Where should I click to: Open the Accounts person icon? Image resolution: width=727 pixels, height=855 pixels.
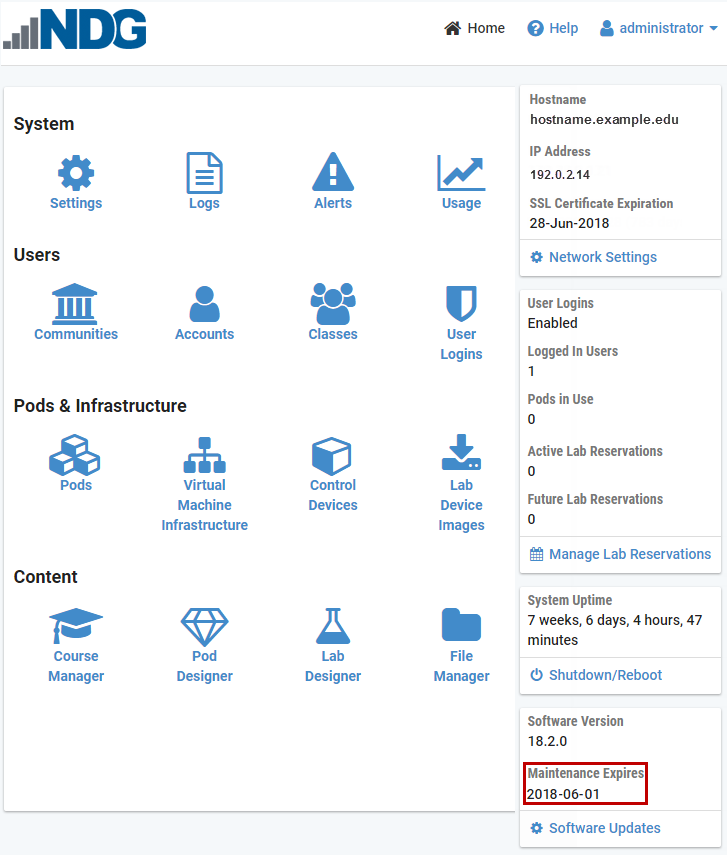(x=204, y=304)
